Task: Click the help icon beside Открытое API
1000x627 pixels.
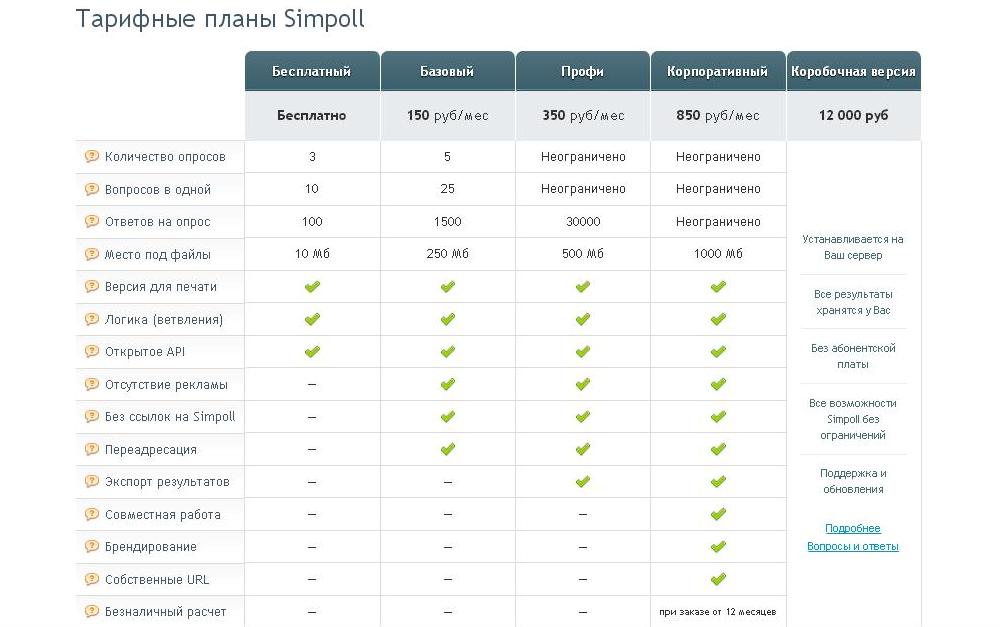Action: click(92, 352)
